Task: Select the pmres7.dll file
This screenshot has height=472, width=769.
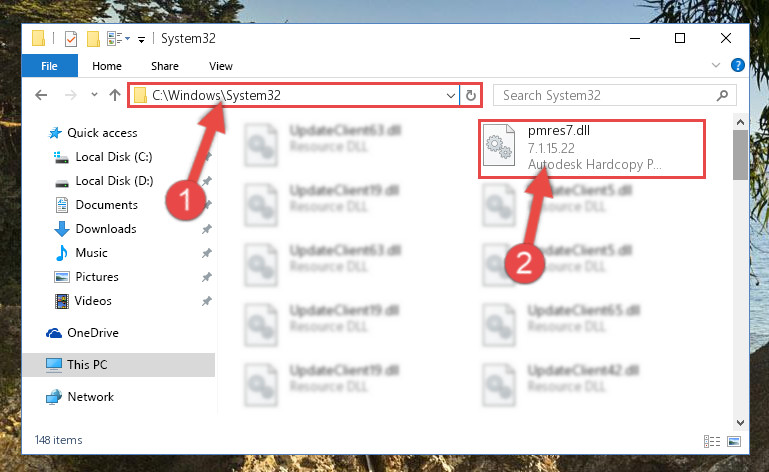Action: pos(592,149)
